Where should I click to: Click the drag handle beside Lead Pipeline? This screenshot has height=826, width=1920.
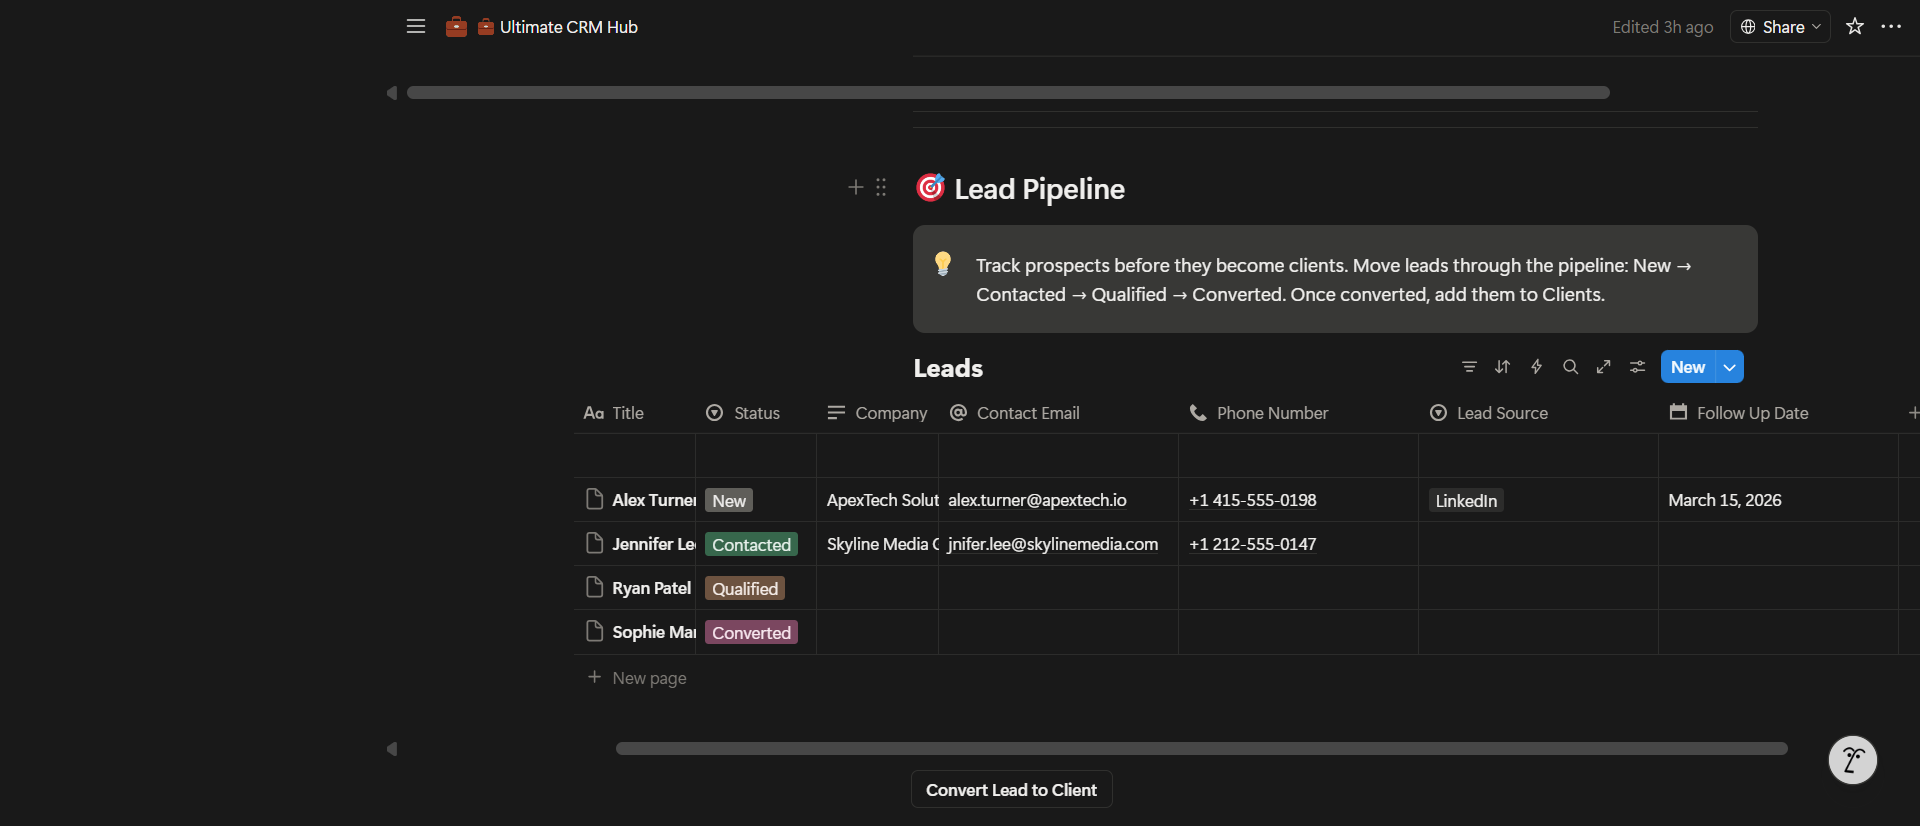point(881,187)
